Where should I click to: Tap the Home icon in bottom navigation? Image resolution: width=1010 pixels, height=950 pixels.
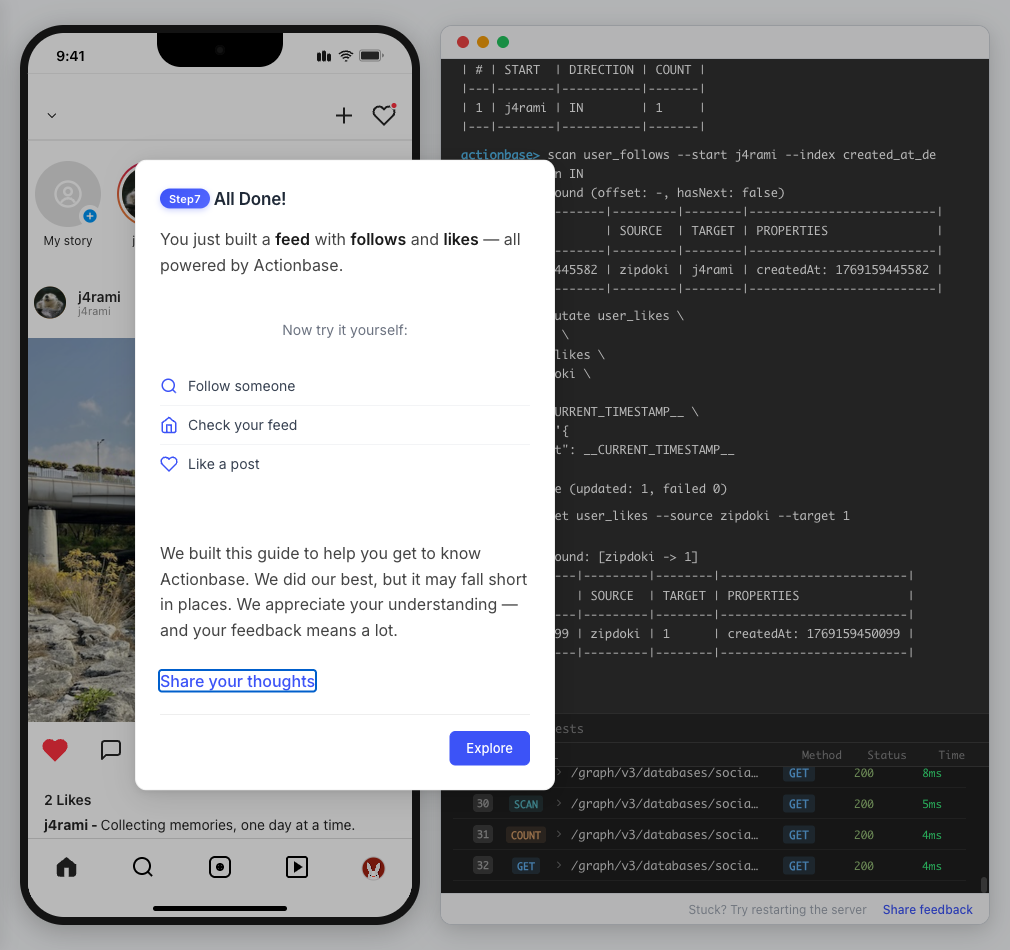tap(66, 867)
